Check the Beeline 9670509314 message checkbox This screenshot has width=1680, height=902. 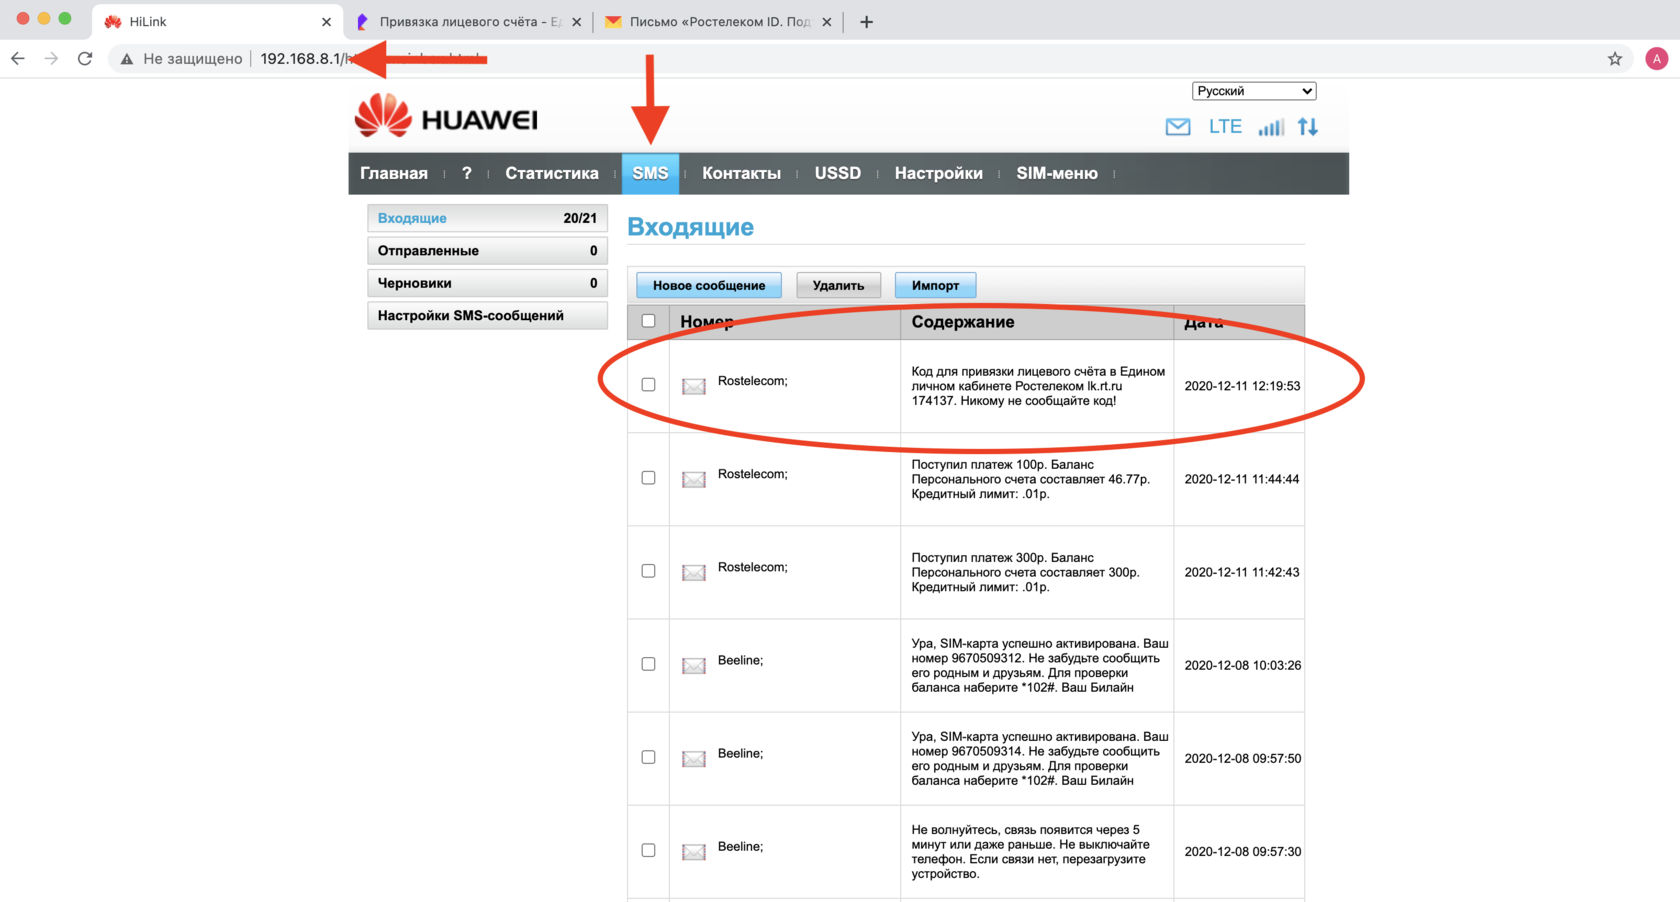(x=648, y=756)
